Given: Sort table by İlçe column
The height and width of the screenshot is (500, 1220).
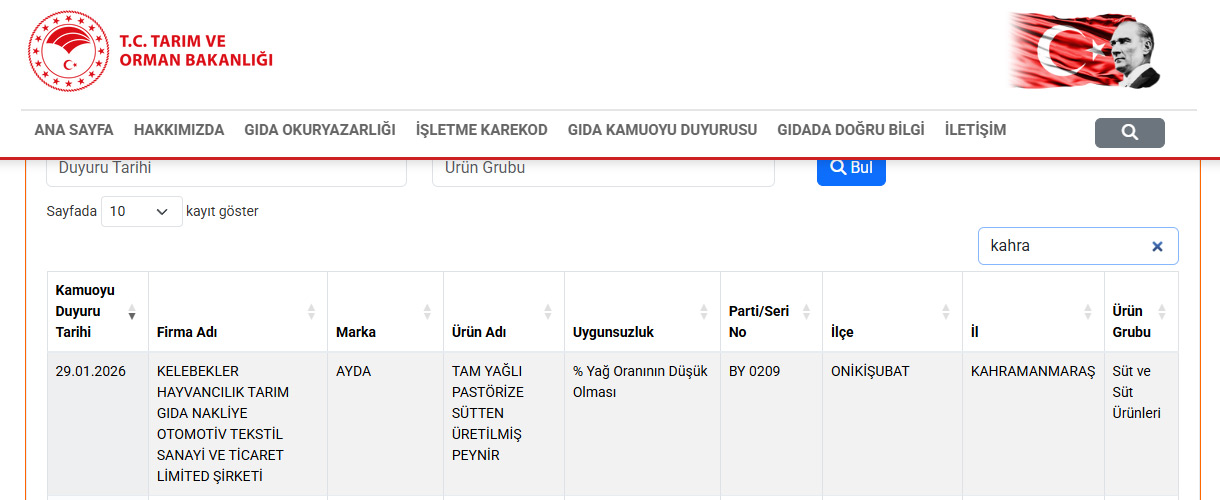Looking at the screenshot, I should pyautogui.click(x=946, y=312).
